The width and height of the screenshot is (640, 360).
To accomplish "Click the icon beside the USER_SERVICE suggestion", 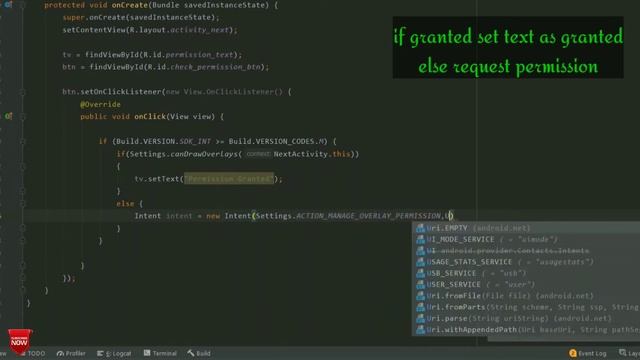I will pos(420,284).
